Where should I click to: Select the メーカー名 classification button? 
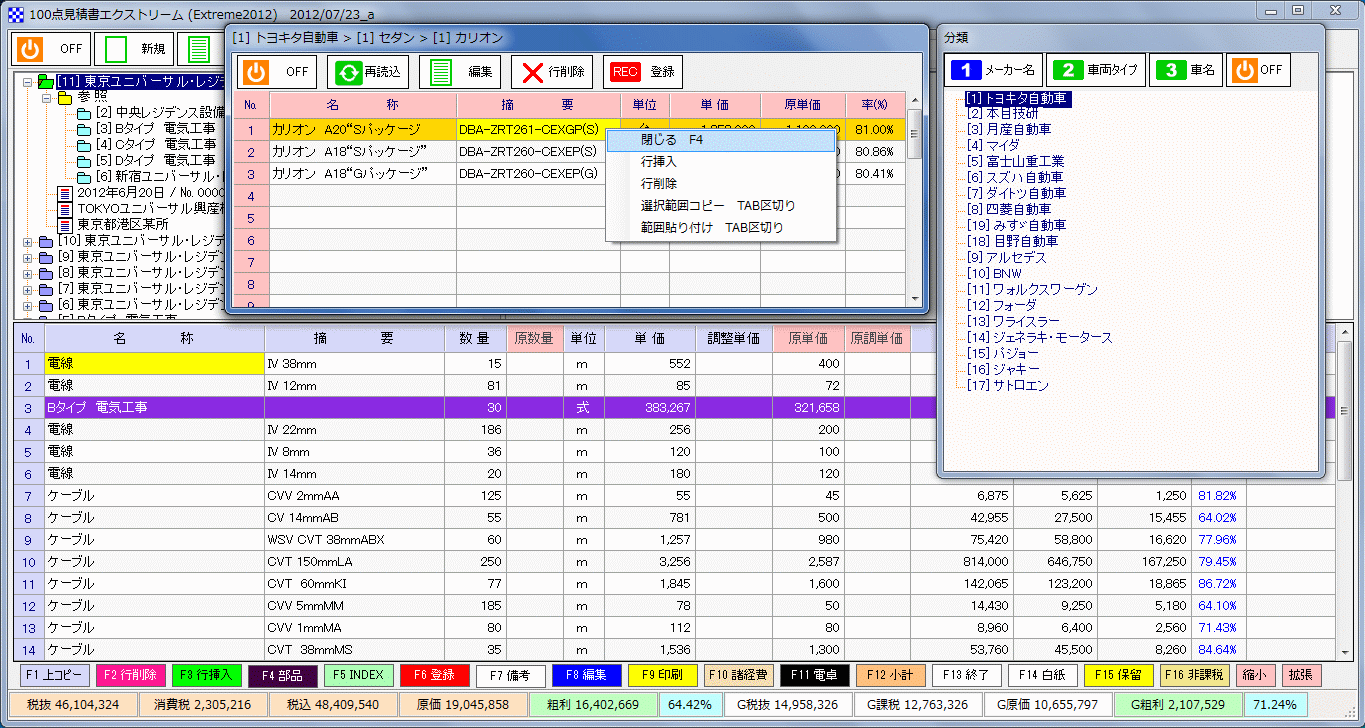(x=993, y=70)
